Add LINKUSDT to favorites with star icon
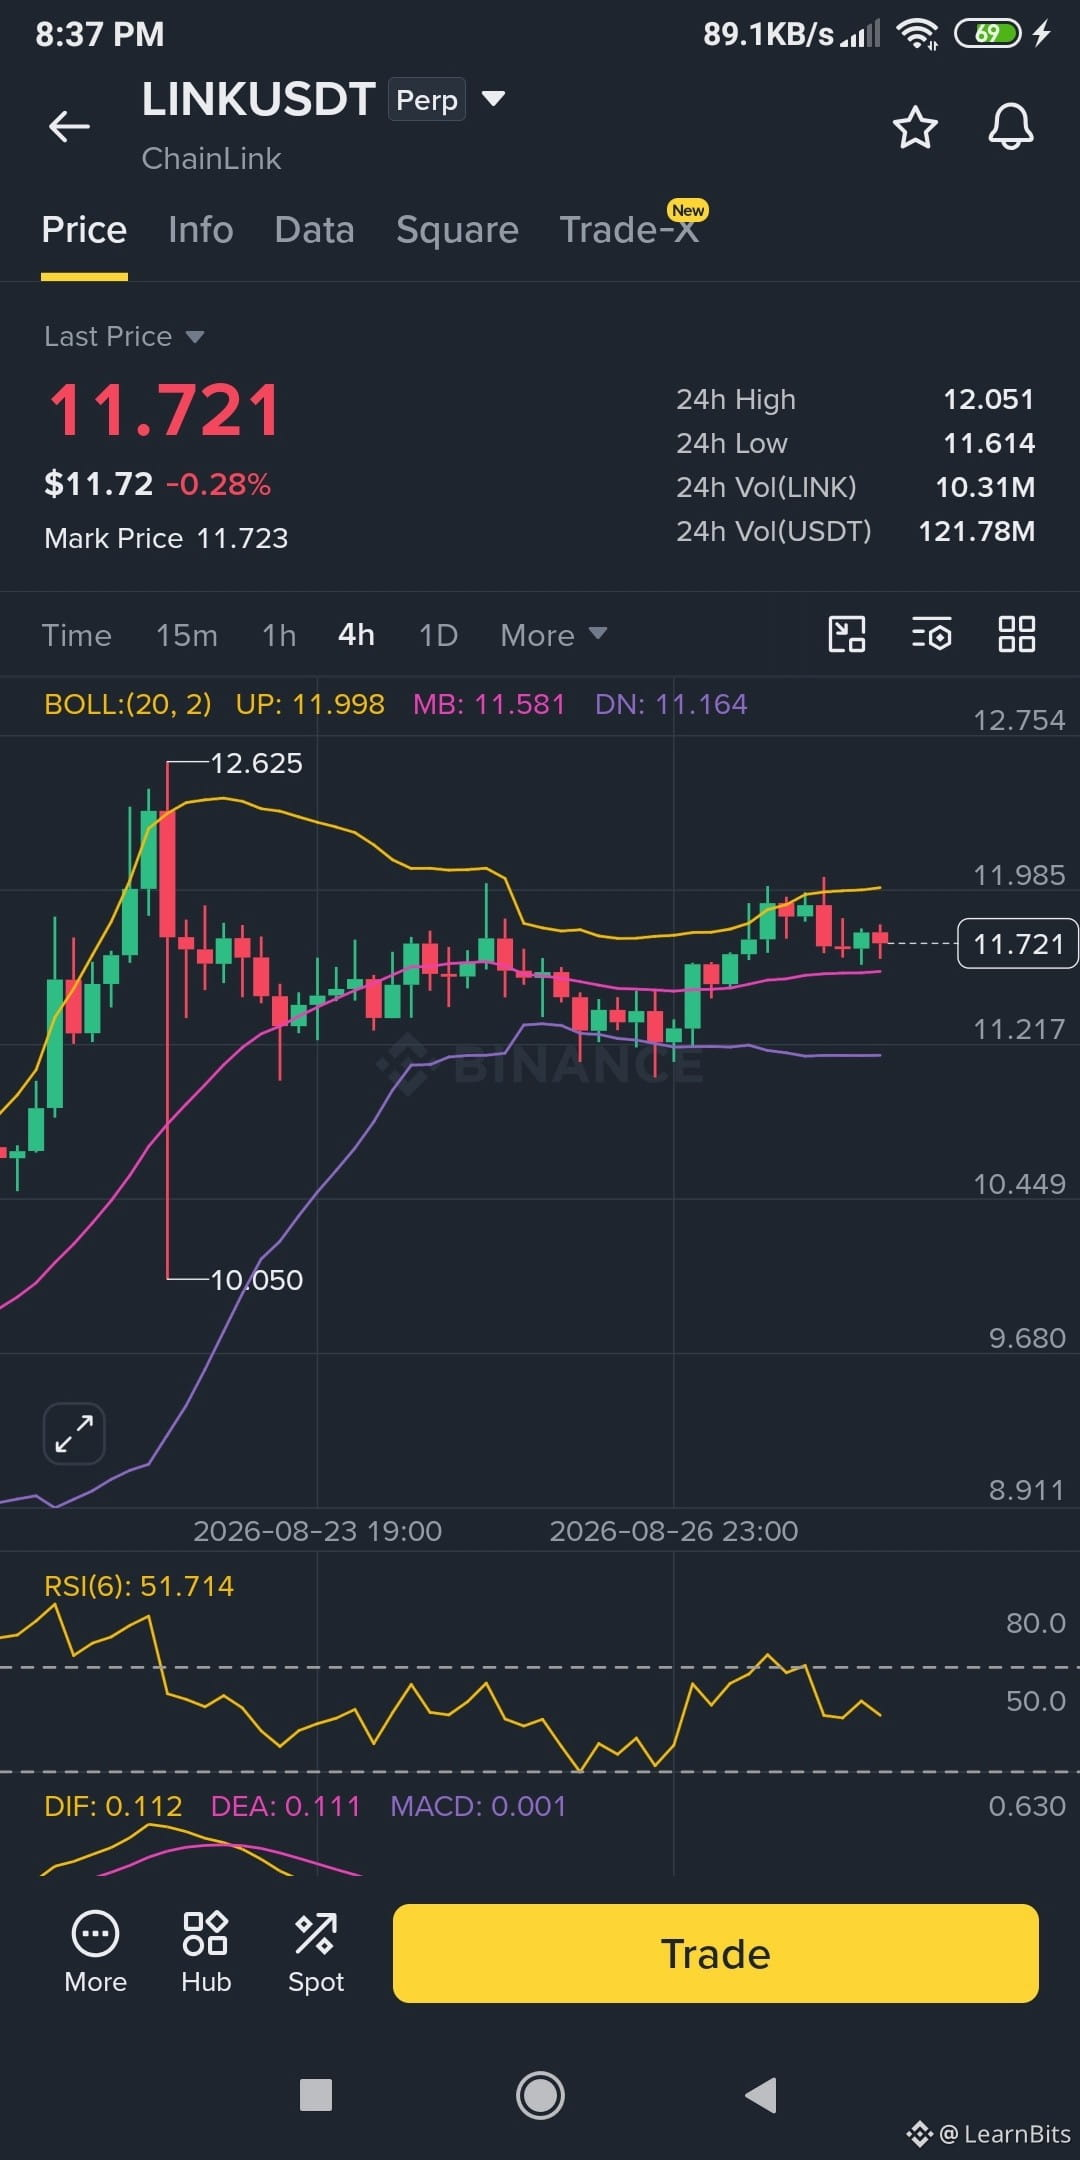1080x2160 pixels. 915,127
